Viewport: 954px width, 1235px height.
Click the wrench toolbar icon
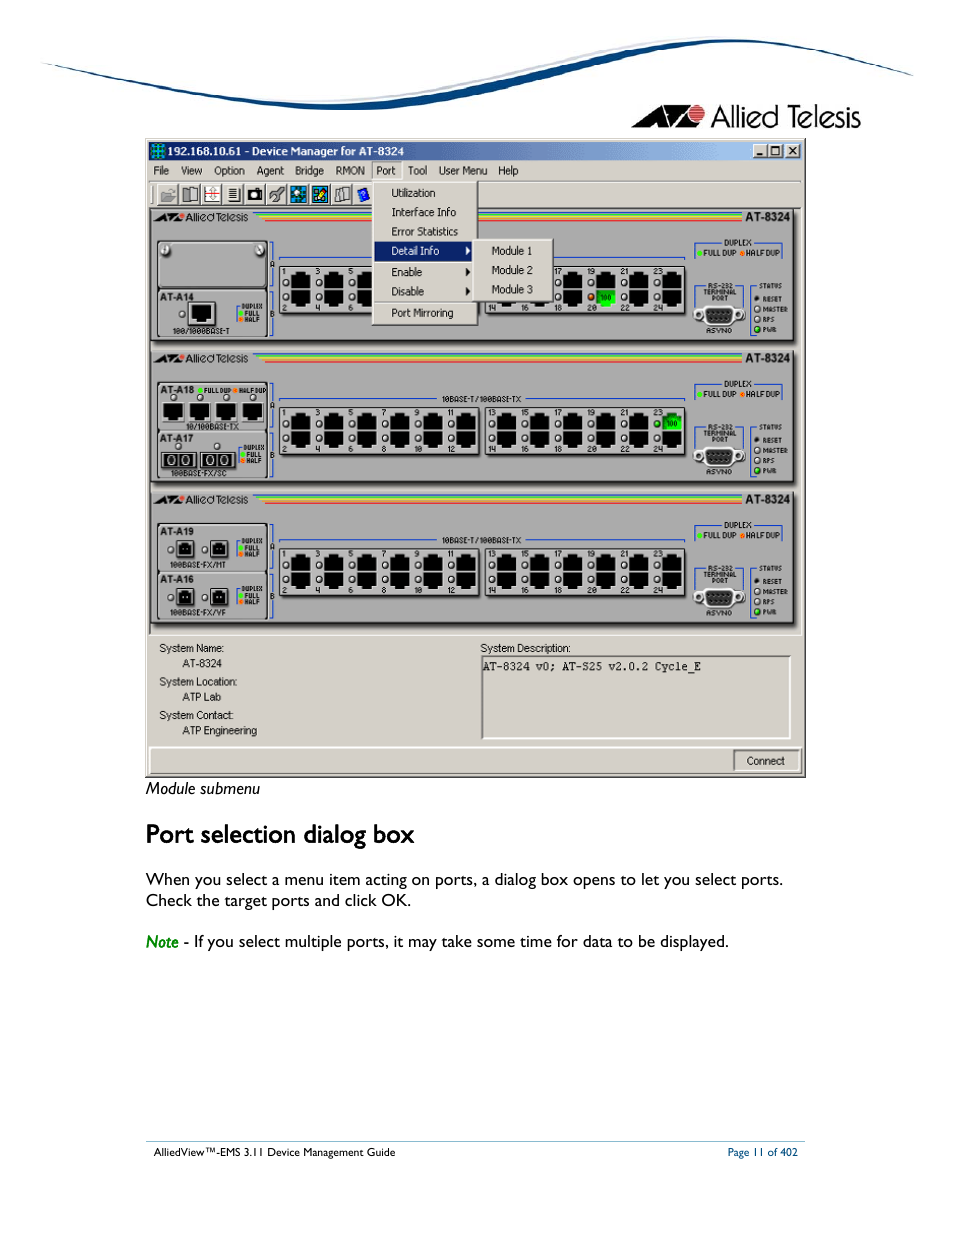tap(277, 194)
